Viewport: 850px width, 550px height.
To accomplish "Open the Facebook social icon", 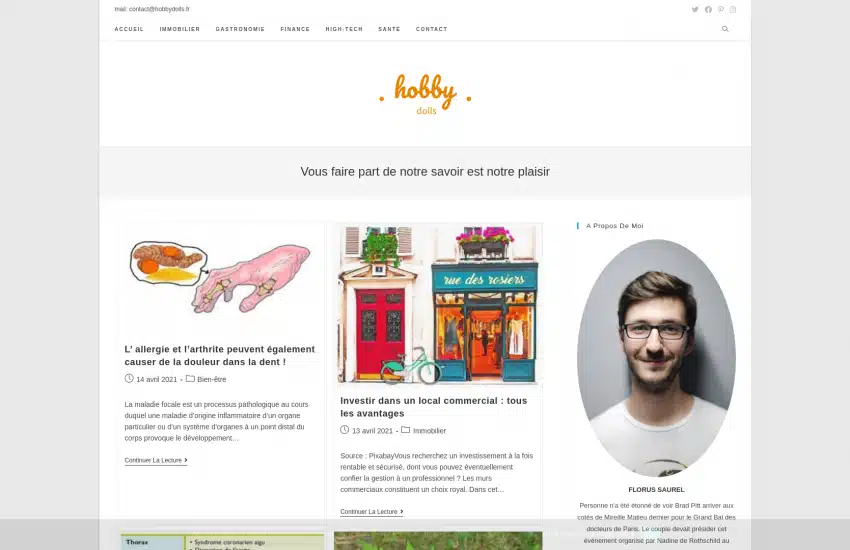I will point(708,9).
